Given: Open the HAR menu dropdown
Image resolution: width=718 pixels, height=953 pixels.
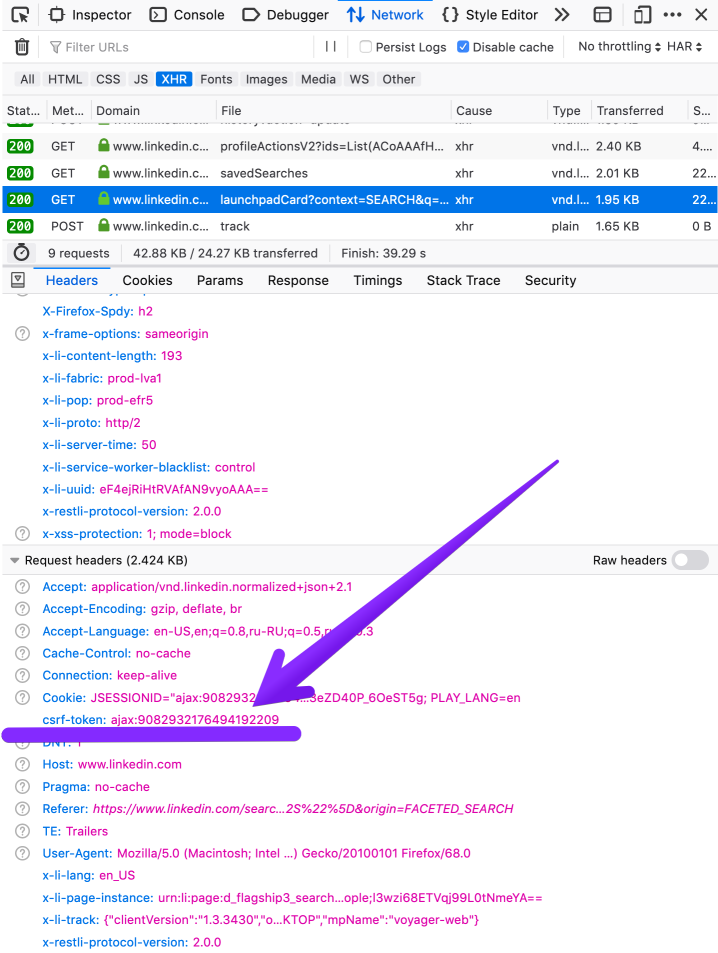Looking at the screenshot, I should tap(685, 47).
